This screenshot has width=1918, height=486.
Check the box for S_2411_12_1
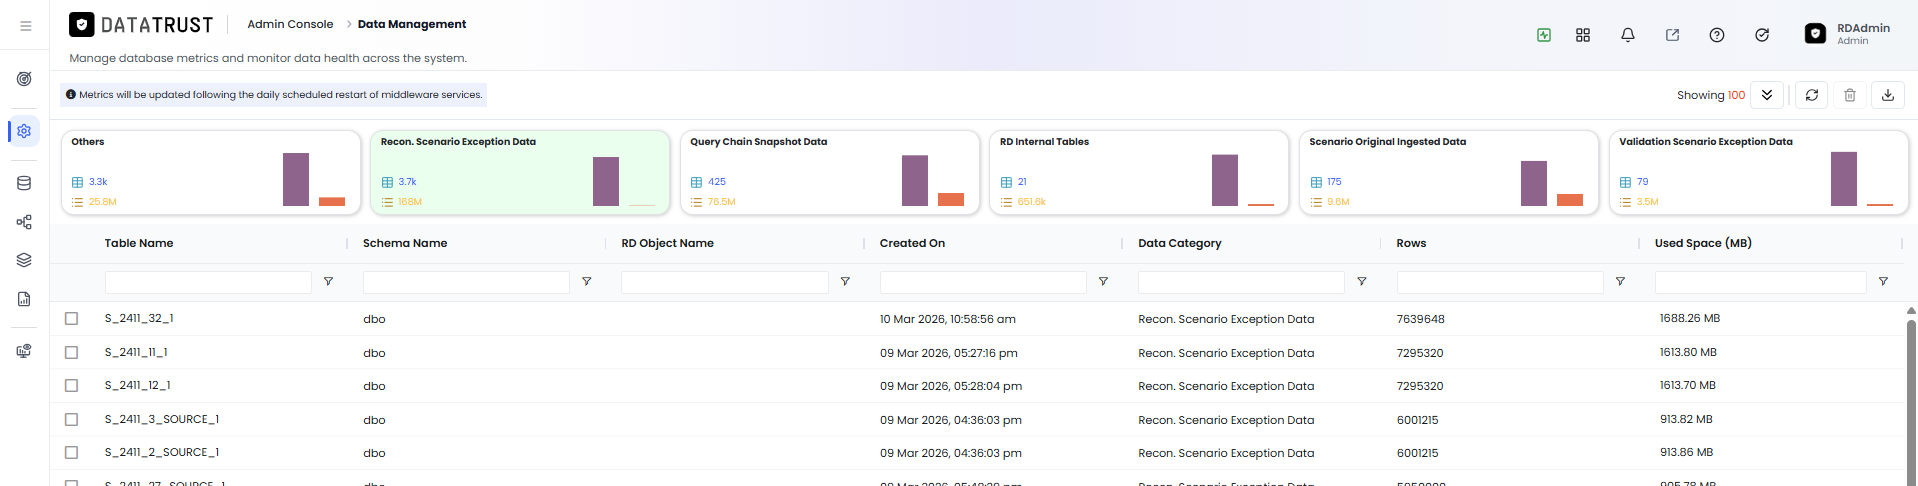(x=71, y=385)
